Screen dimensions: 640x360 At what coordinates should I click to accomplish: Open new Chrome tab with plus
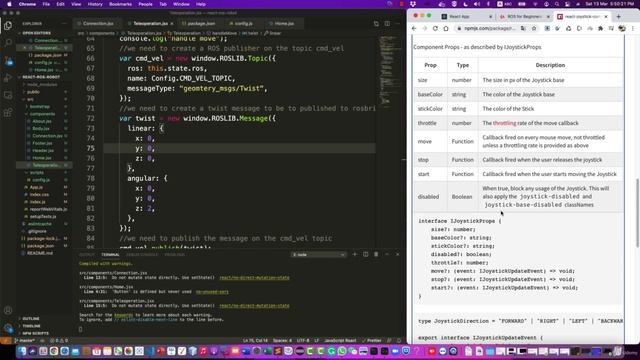click(x=618, y=16)
